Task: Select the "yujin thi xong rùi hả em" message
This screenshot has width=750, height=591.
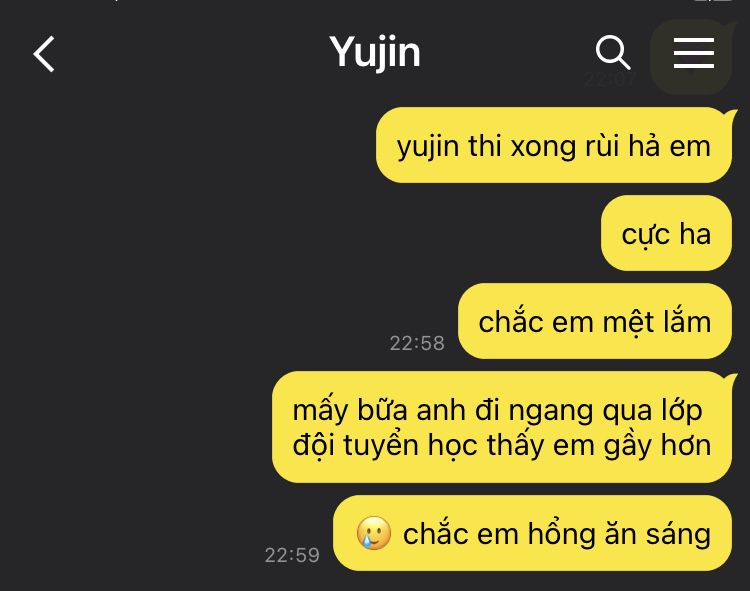Action: click(x=554, y=145)
